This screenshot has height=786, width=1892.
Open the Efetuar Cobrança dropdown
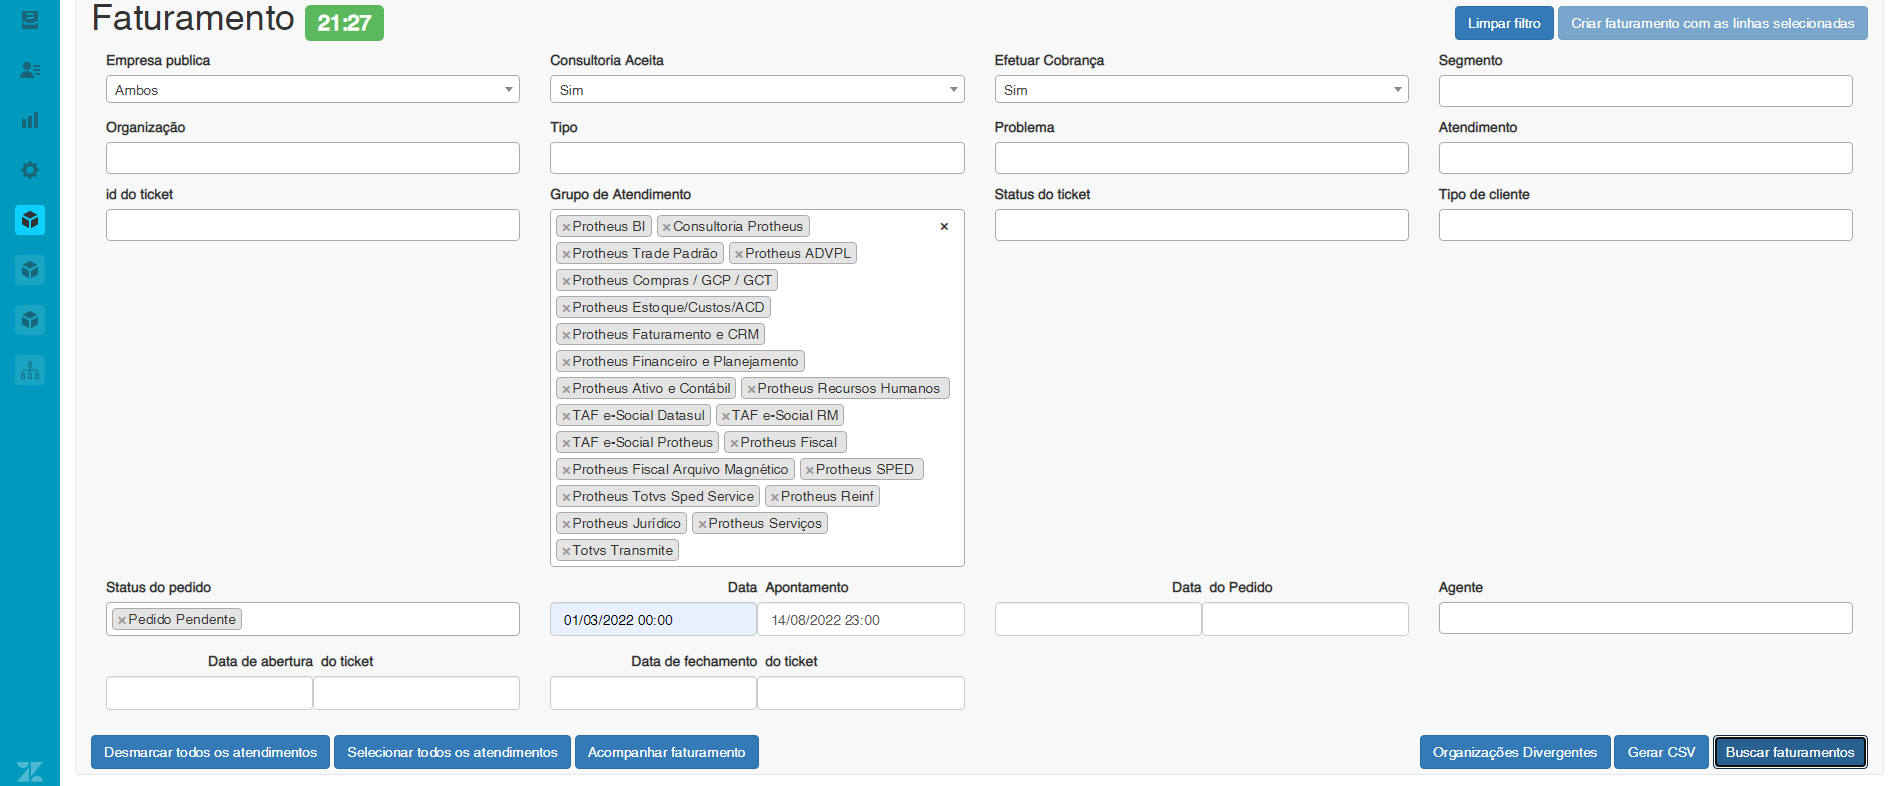coord(1200,90)
